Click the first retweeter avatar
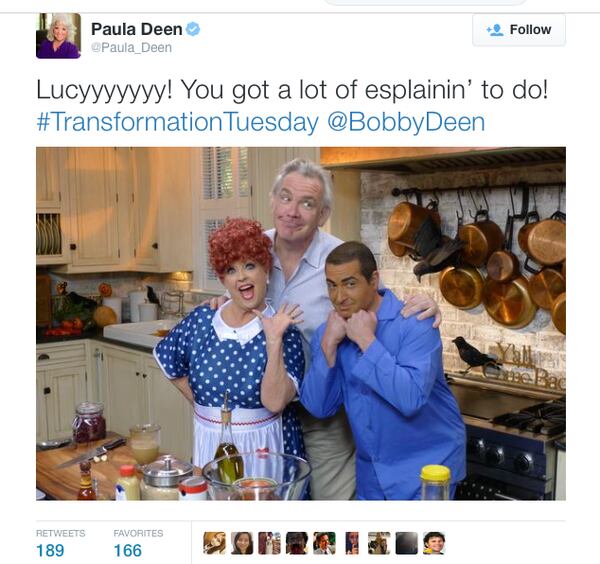The height and width of the screenshot is (564, 600). pyautogui.click(x=214, y=543)
